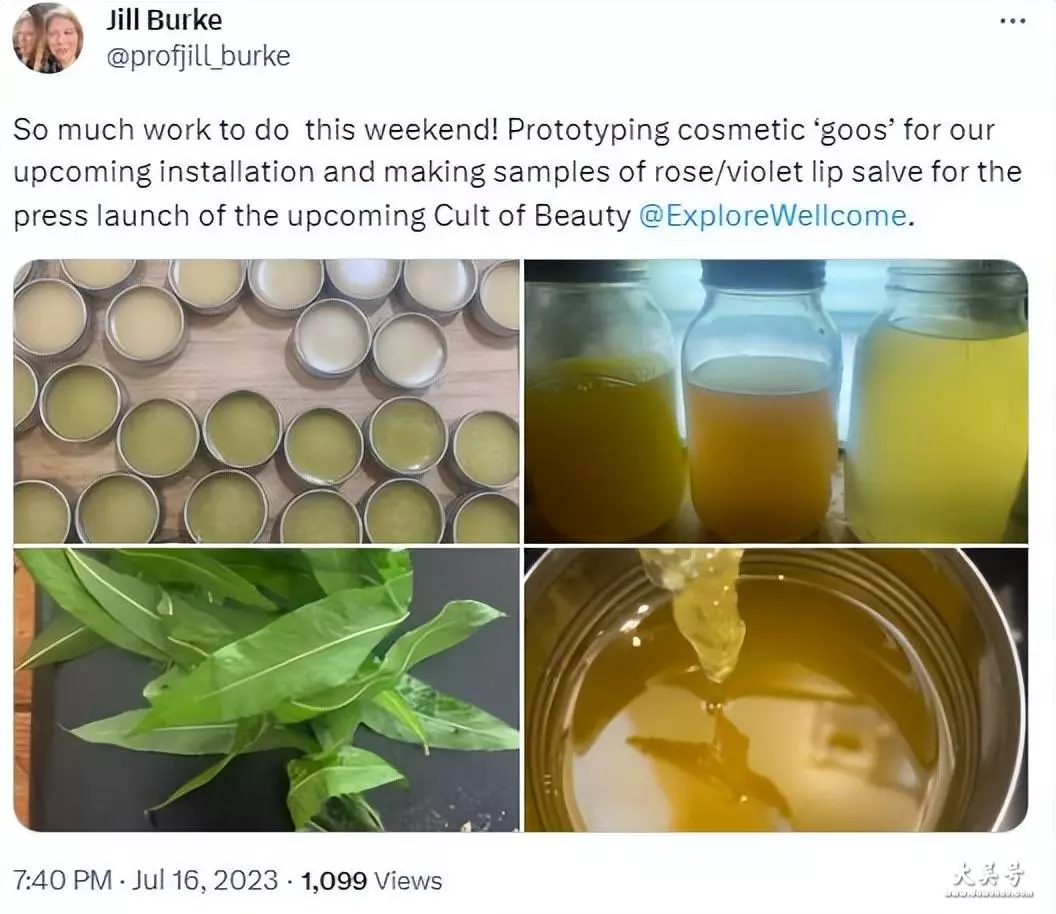The height and width of the screenshot is (914, 1056).
Task: Click the tweet text about cosmetic goos
Action: click(517, 172)
